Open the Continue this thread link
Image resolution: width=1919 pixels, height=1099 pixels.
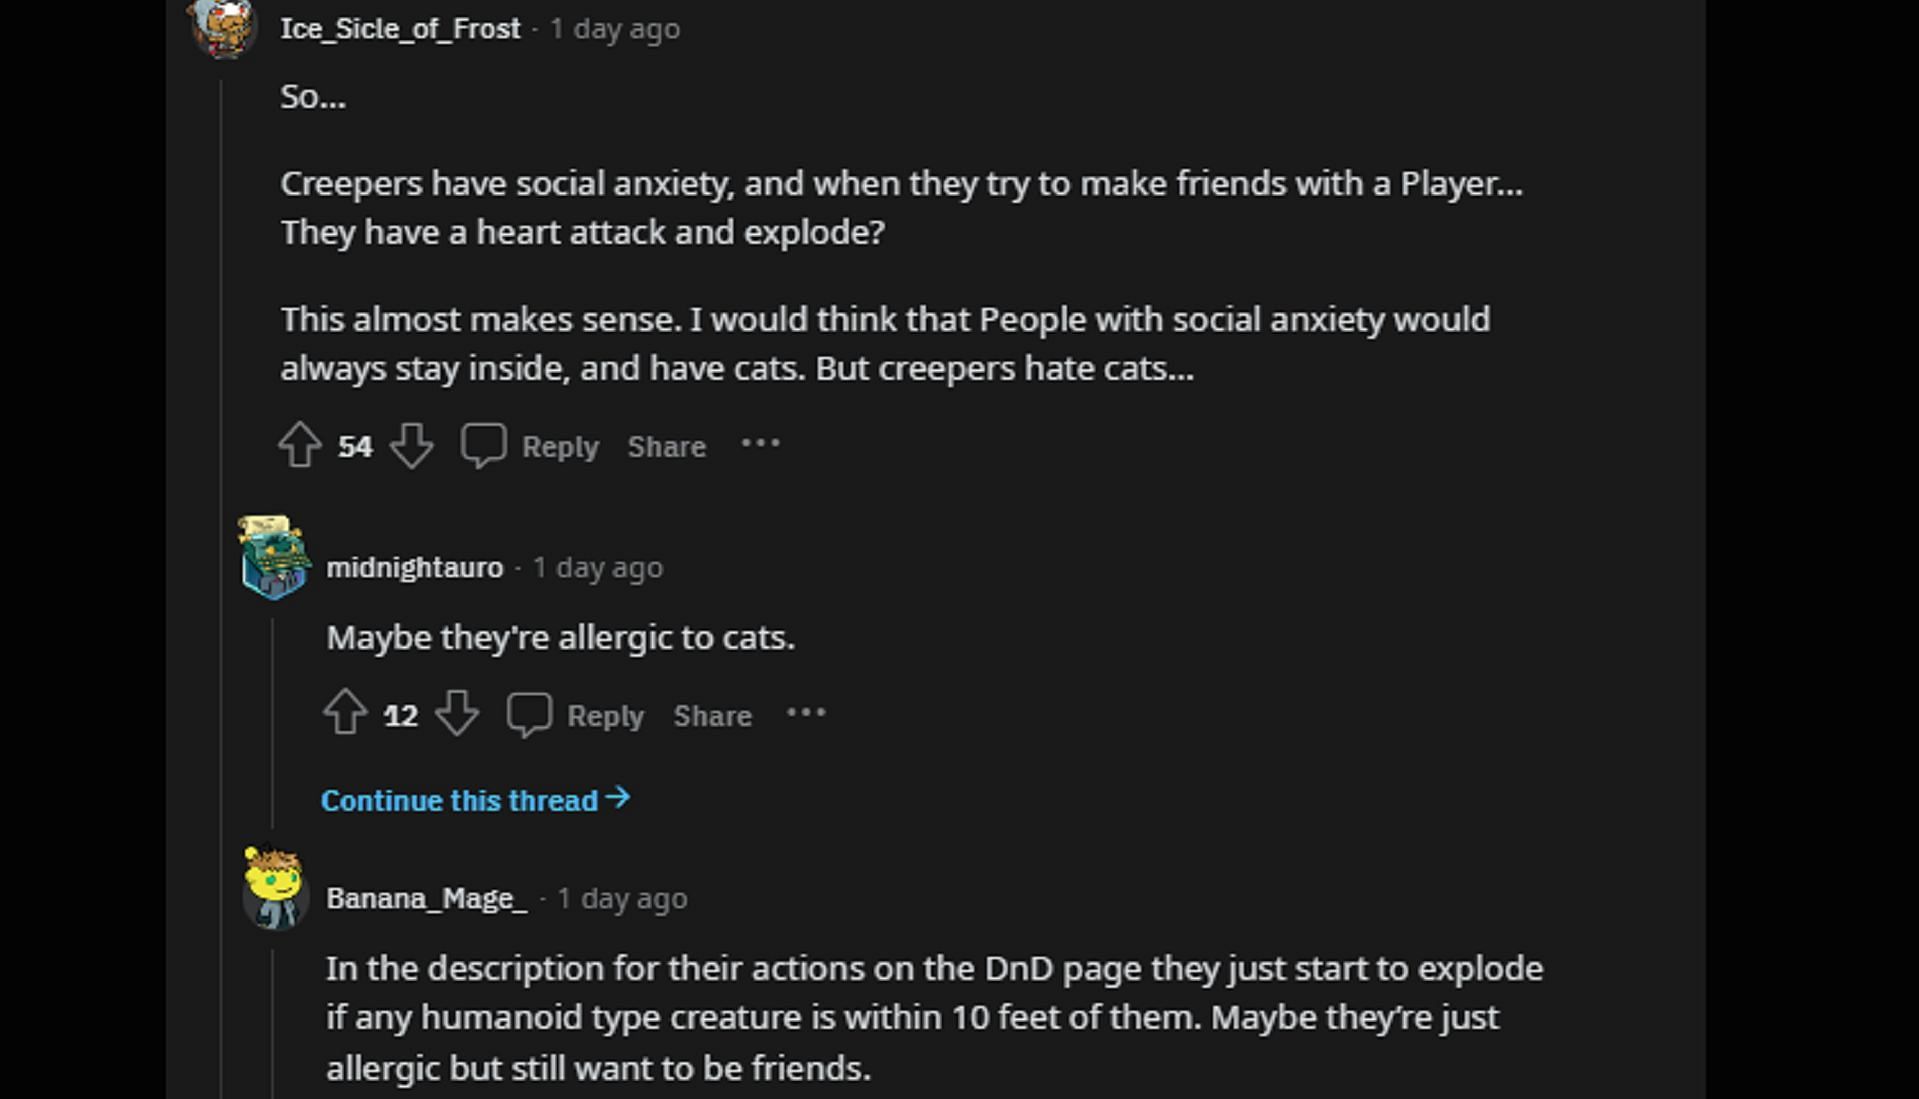475,800
